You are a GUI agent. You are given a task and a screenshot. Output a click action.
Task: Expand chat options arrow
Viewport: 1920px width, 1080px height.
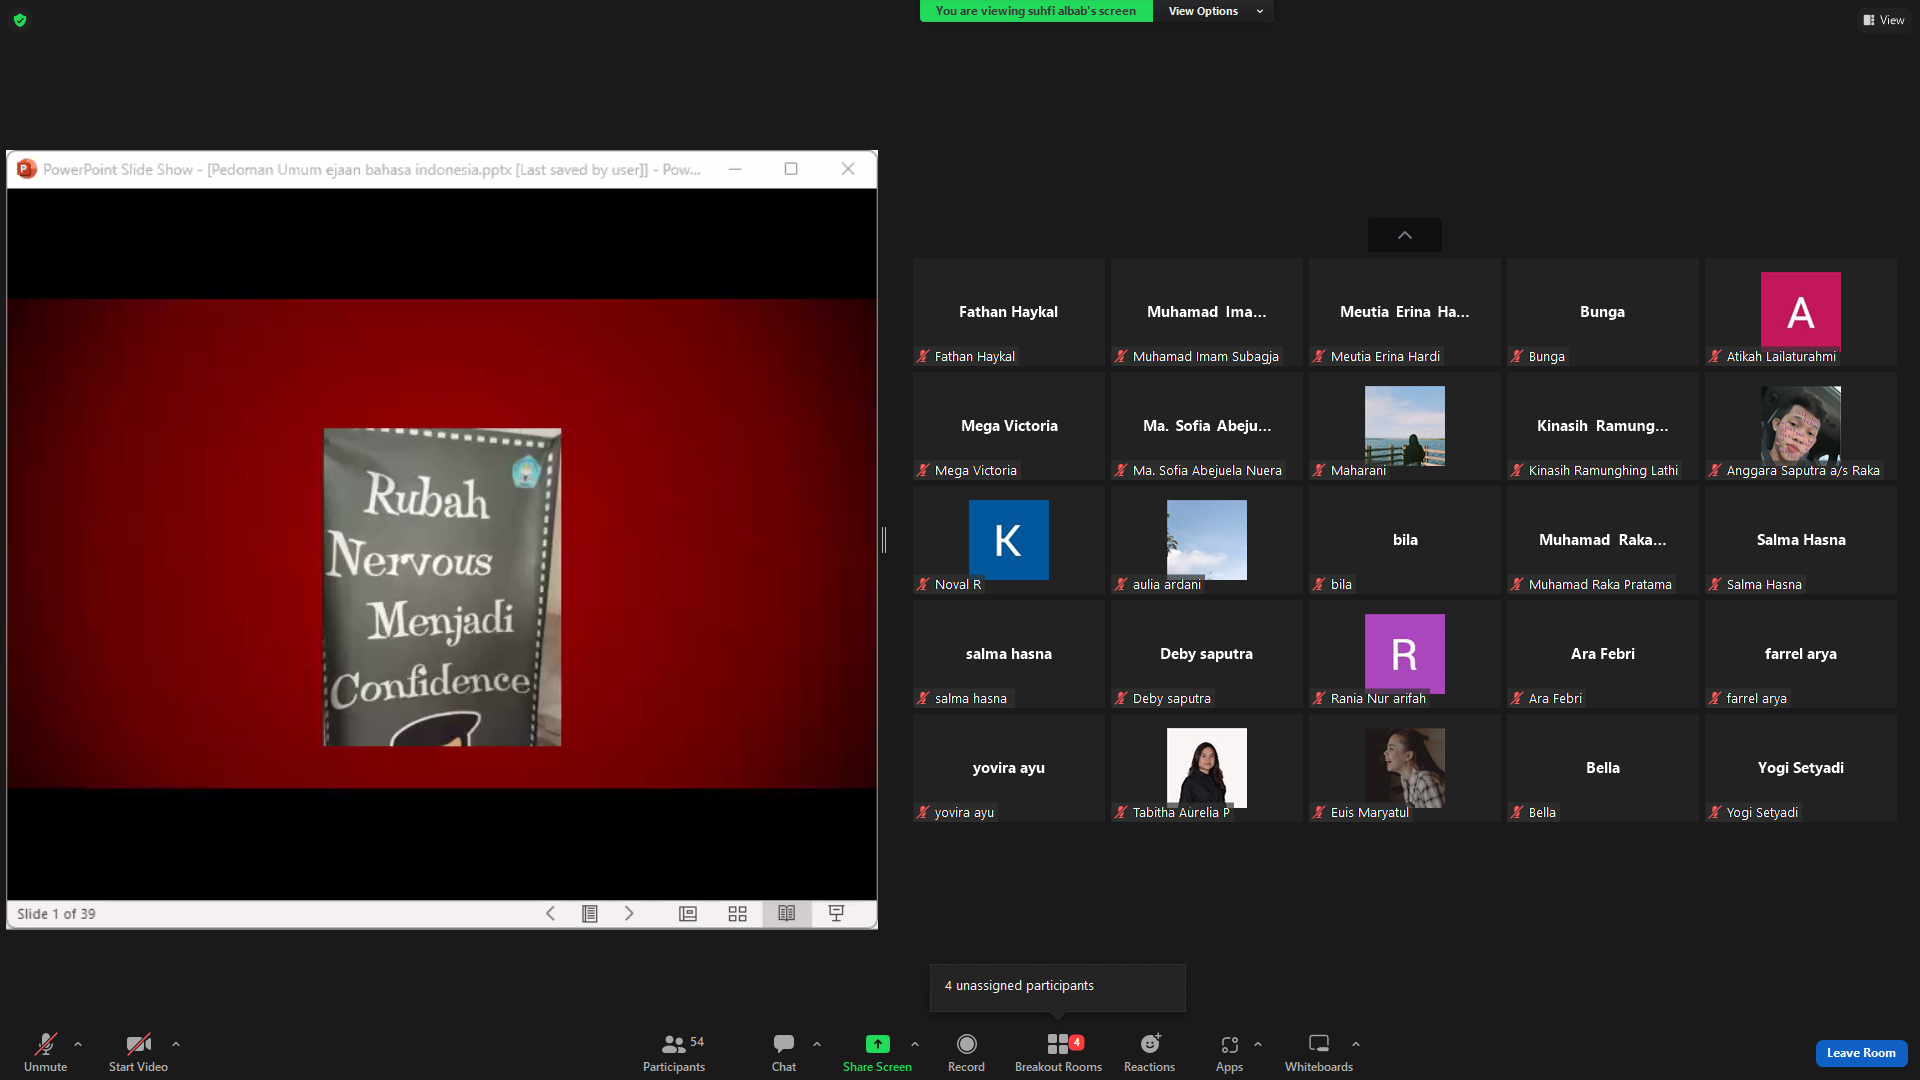[x=817, y=1044]
